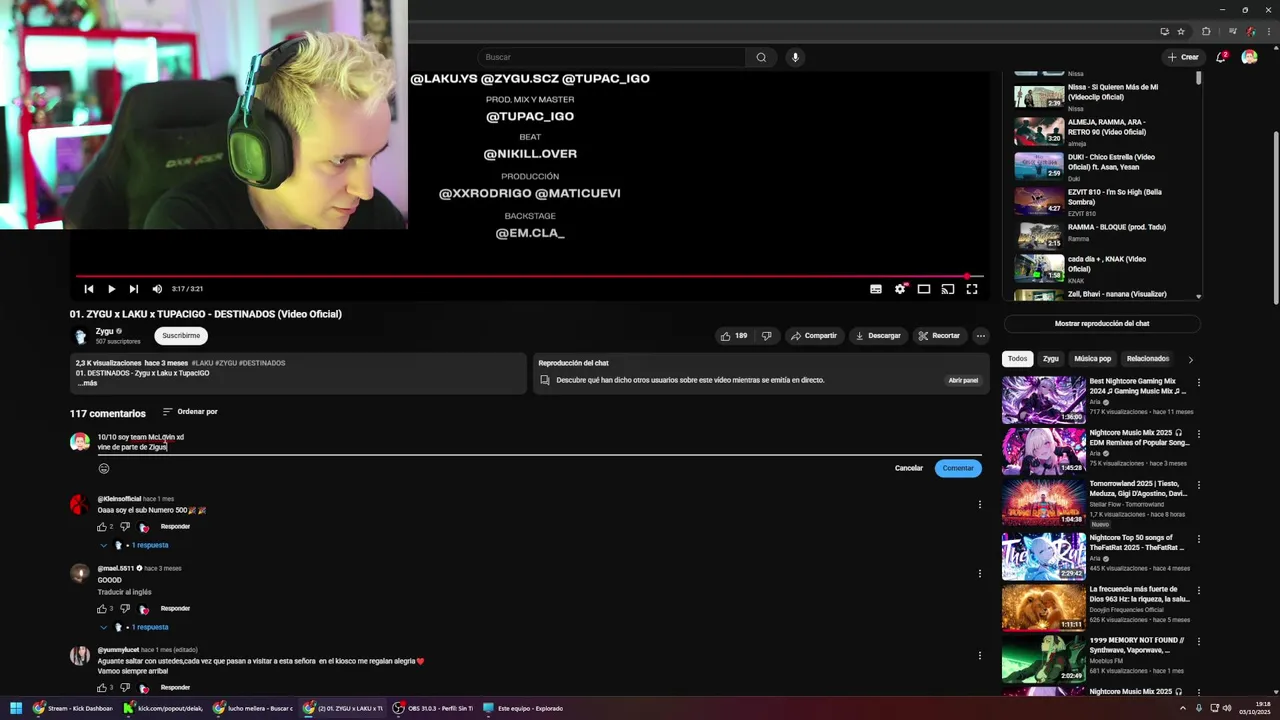The image size is (1280, 720).
Task: Focus the comment text field
Action: point(539,442)
